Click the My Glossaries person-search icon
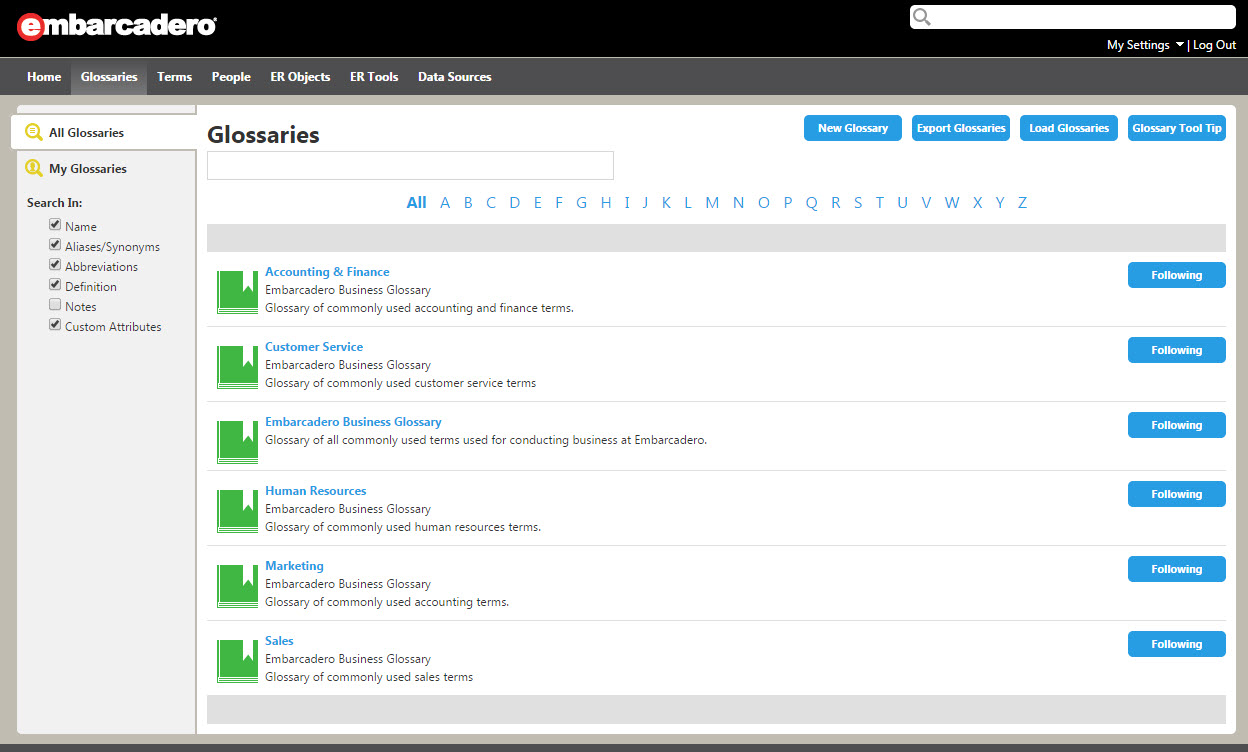The height and width of the screenshot is (752, 1248). tap(34, 168)
